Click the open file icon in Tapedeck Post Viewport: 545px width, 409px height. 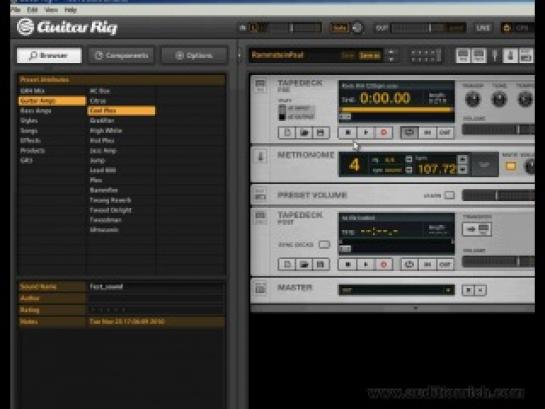304,264
